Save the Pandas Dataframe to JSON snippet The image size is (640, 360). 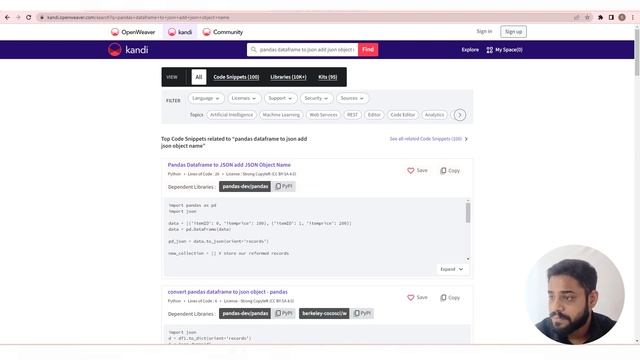tap(417, 171)
